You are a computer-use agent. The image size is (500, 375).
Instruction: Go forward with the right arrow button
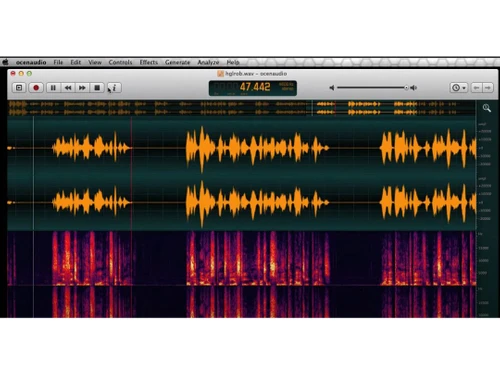[488, 88]
